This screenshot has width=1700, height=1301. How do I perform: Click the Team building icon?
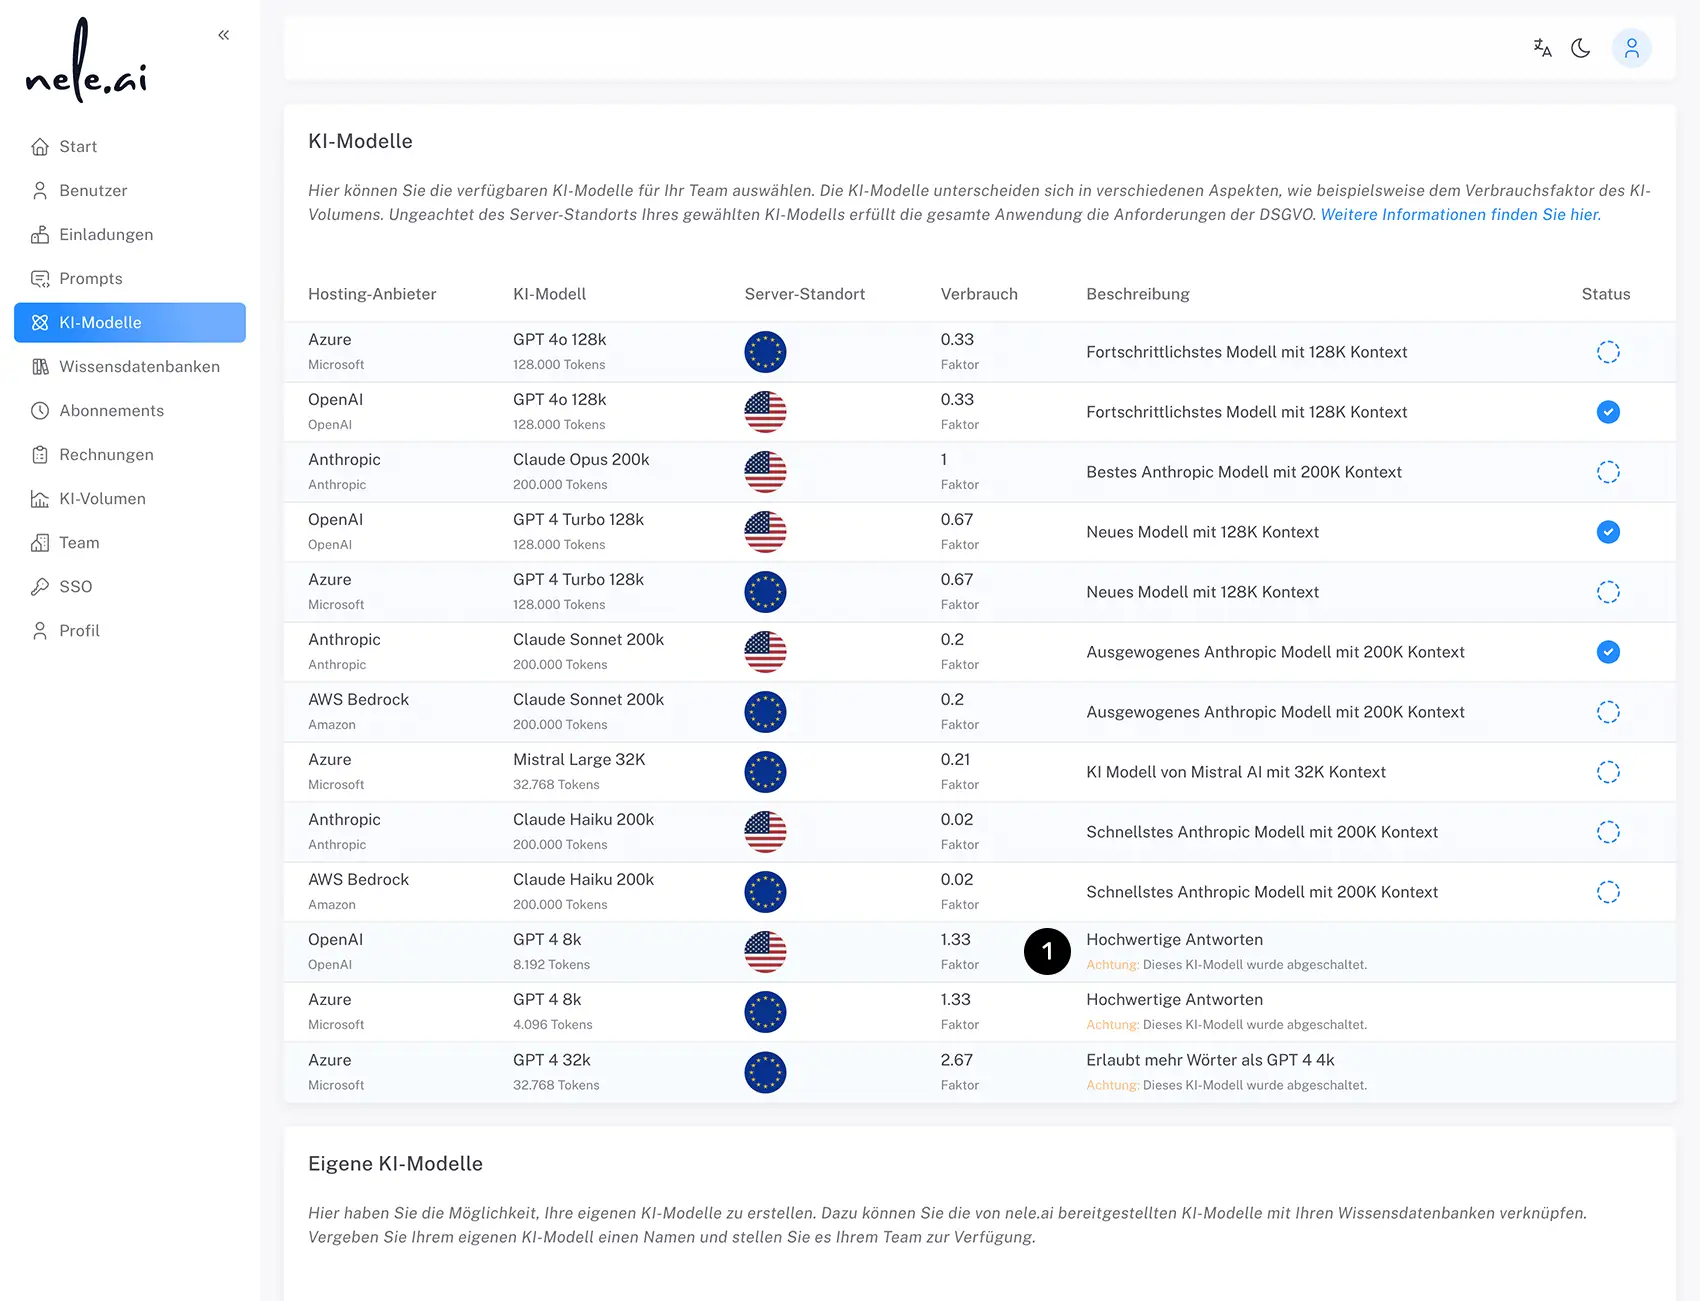coord(40,543)
